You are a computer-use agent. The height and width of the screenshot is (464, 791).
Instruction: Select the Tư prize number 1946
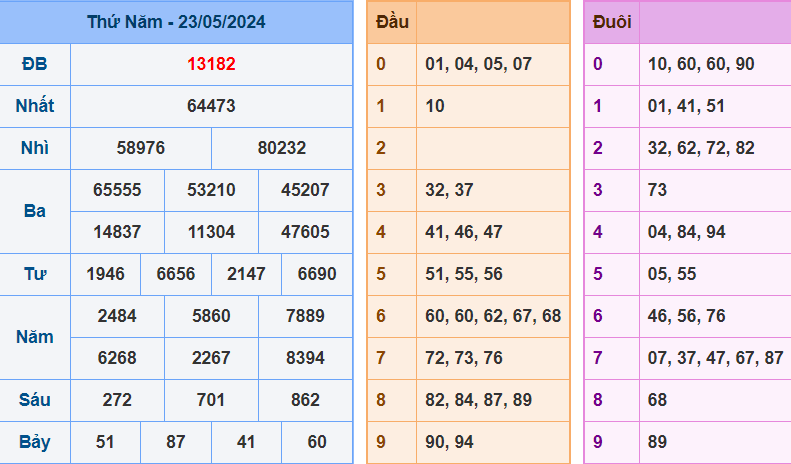(105, 274)
